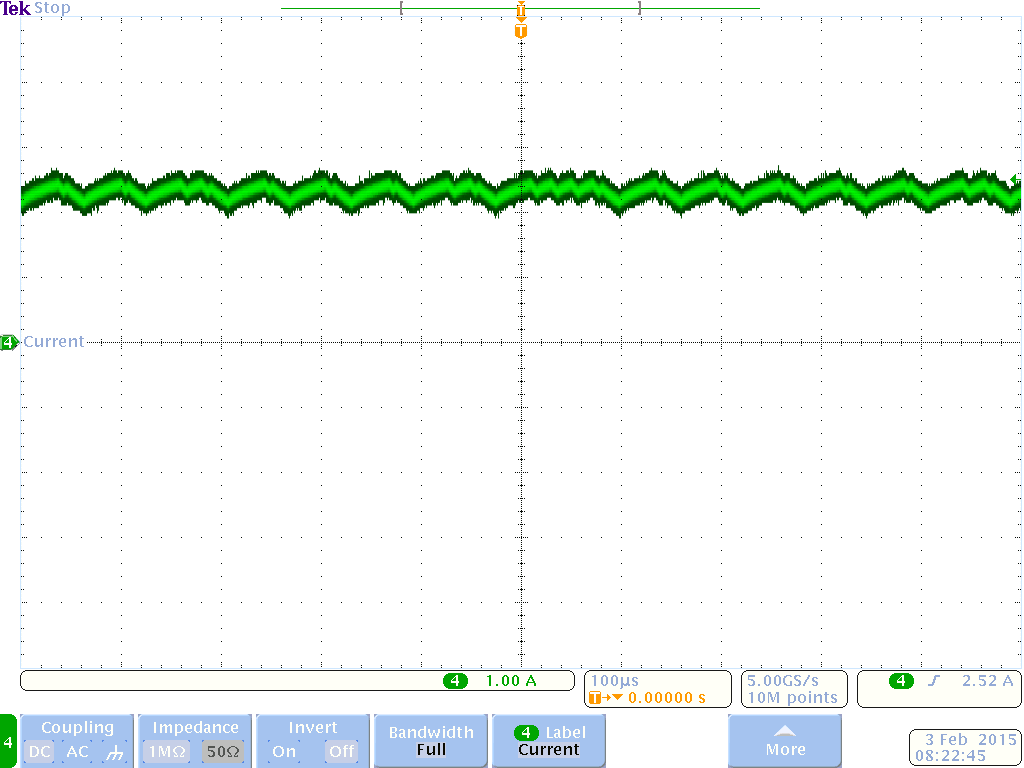The image size is (1024, 768).
Task: Click the date and time display
Action: [x=963, y=746]
